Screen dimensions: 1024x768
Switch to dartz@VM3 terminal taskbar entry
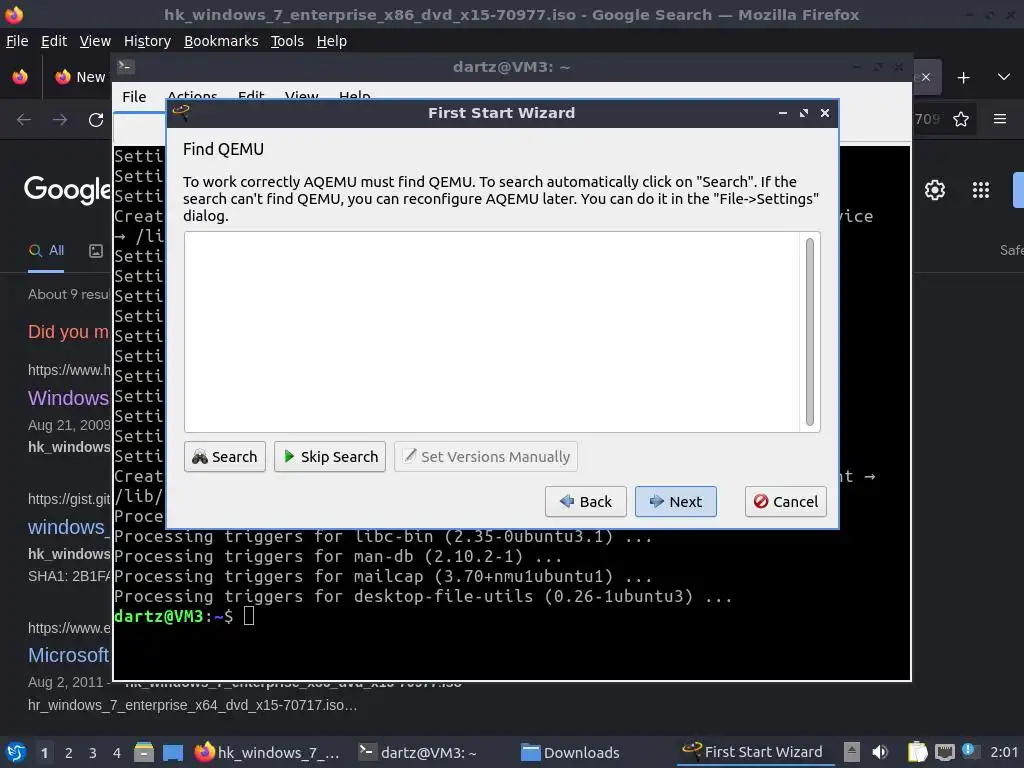tap(419, 752)
